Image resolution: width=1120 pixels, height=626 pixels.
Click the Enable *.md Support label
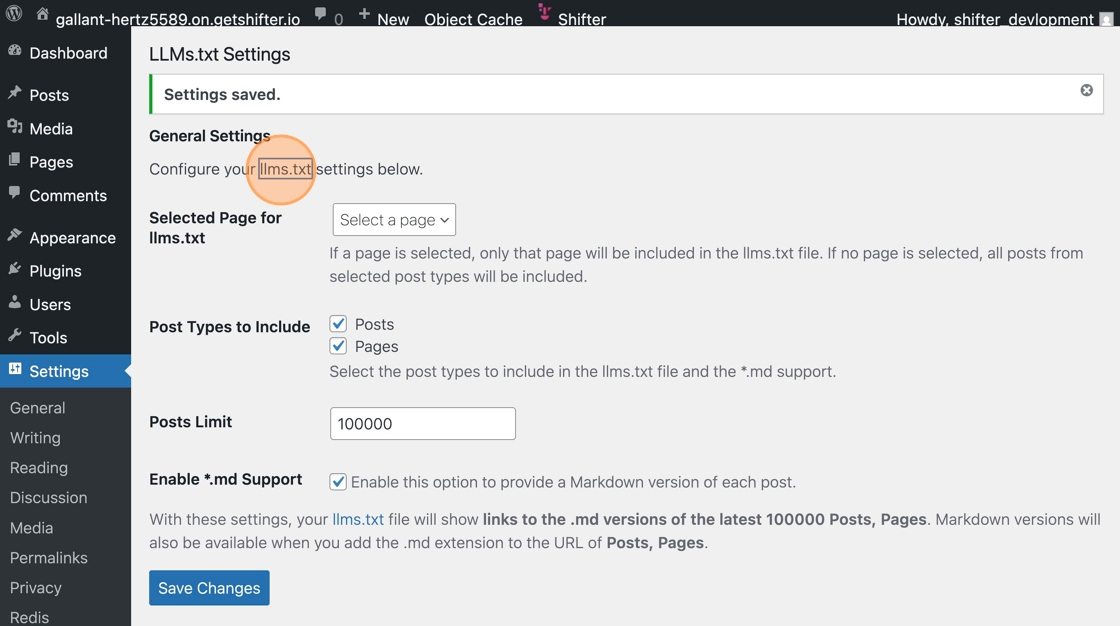pyautogui.click(x=226, y=479)
